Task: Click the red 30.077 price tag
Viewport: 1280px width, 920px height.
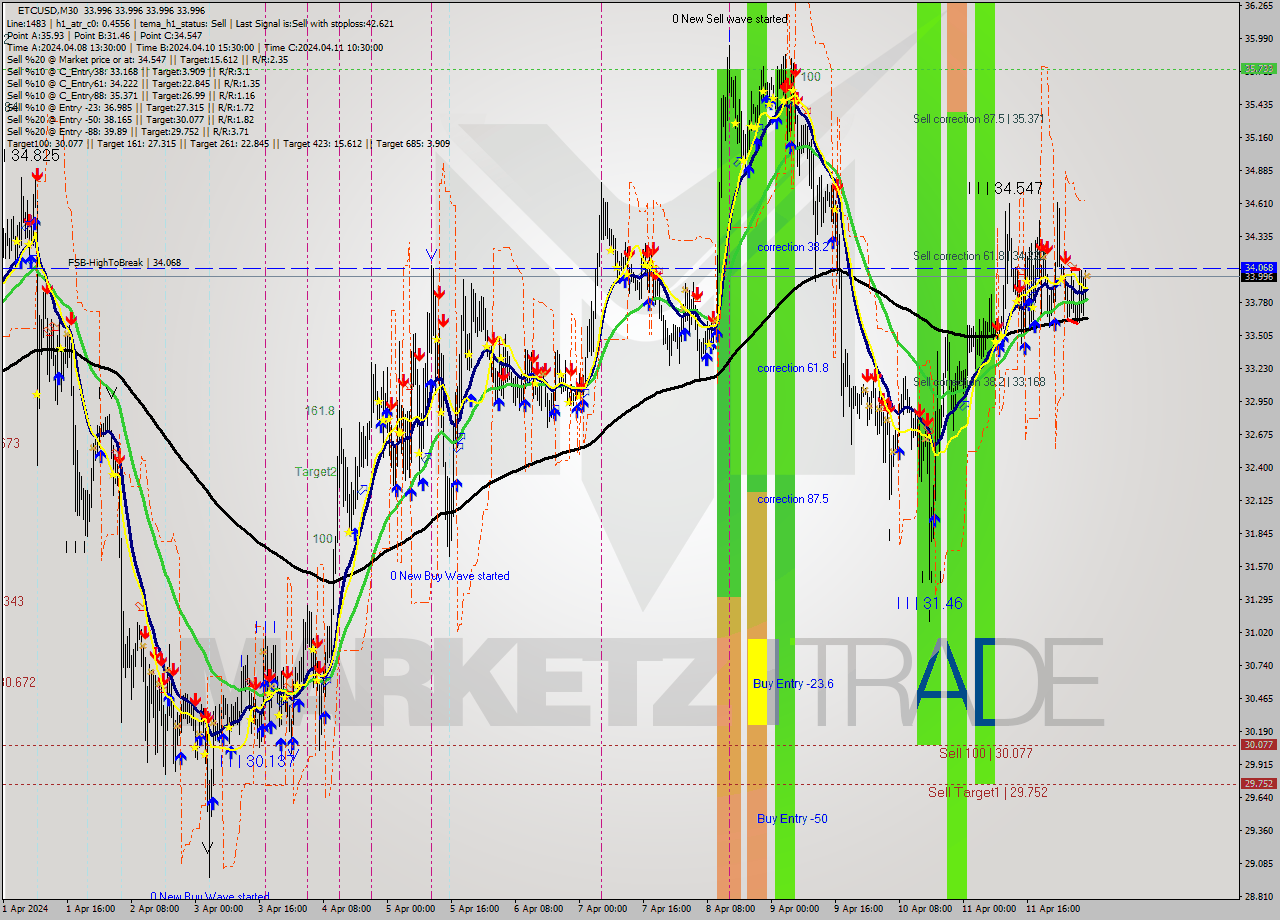Action: [x=1258, y=745]
